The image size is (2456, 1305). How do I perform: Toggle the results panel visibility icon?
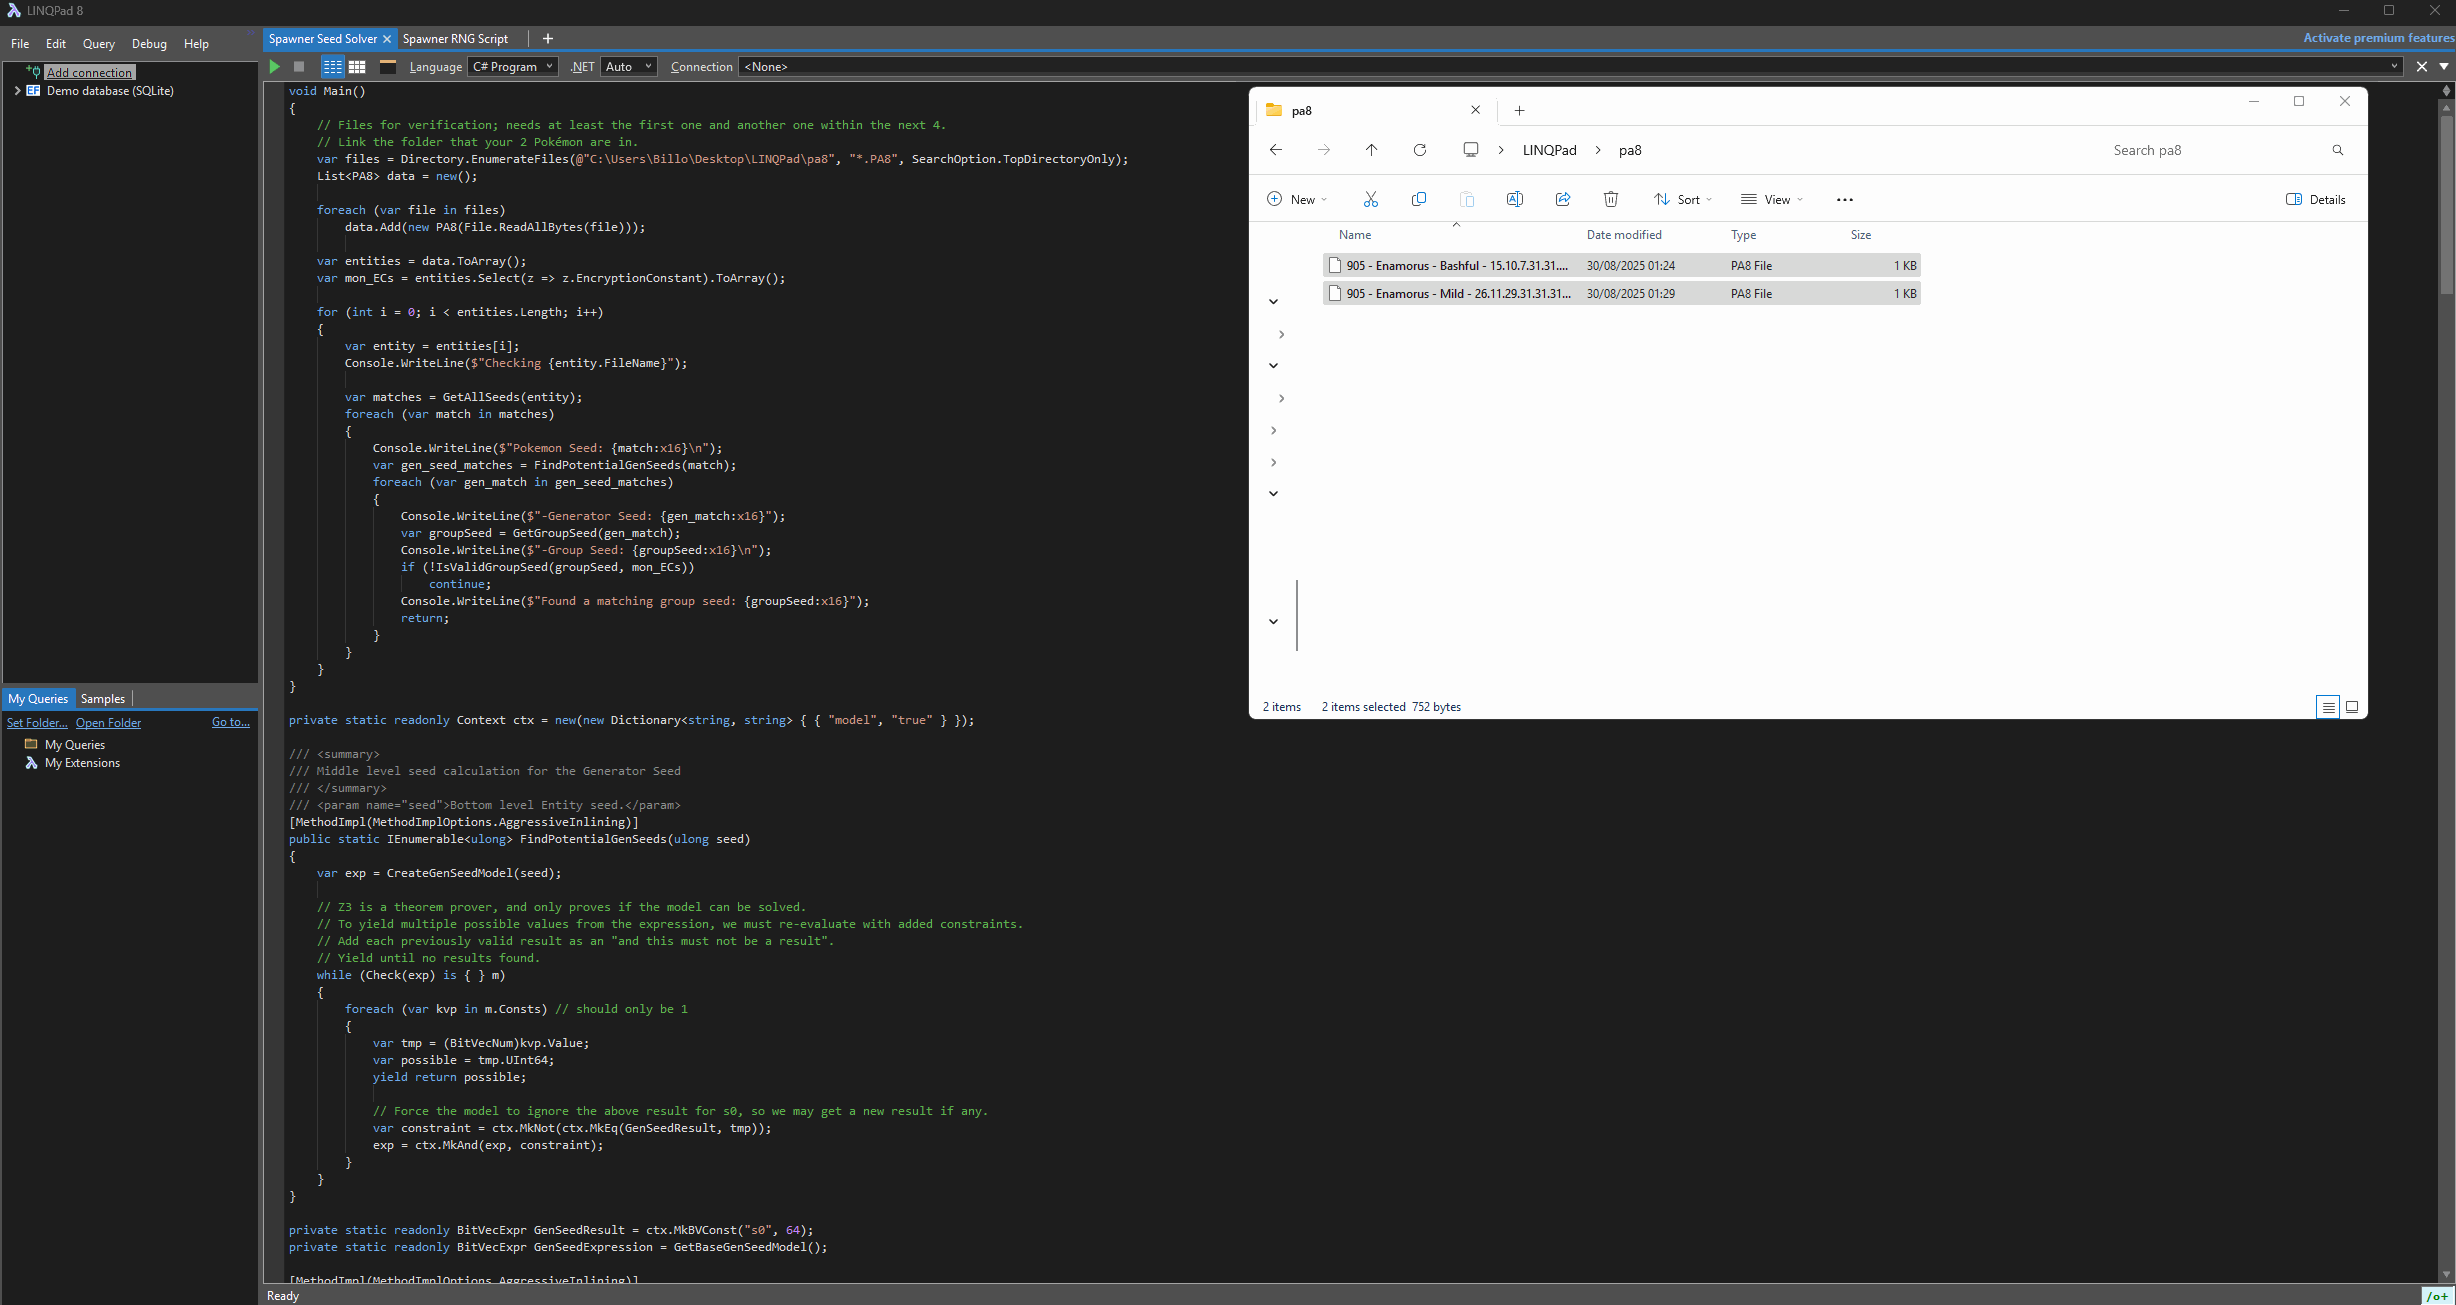[388, 67]
